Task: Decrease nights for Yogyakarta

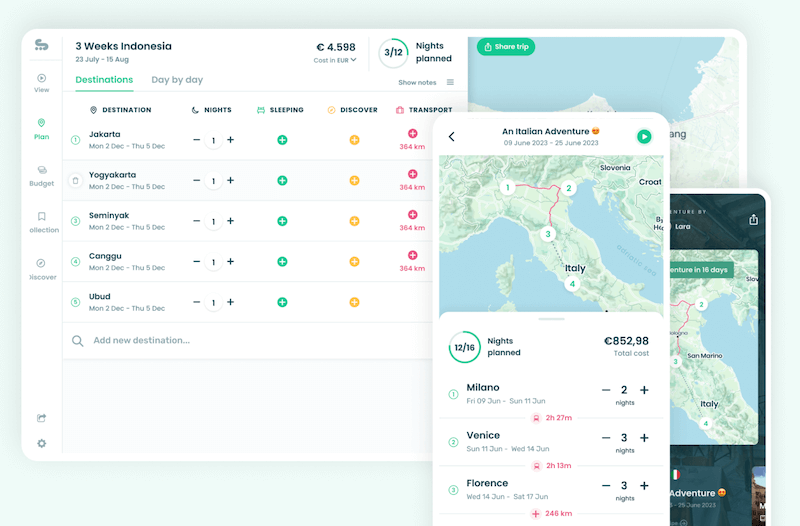Action: coord(196,181)
